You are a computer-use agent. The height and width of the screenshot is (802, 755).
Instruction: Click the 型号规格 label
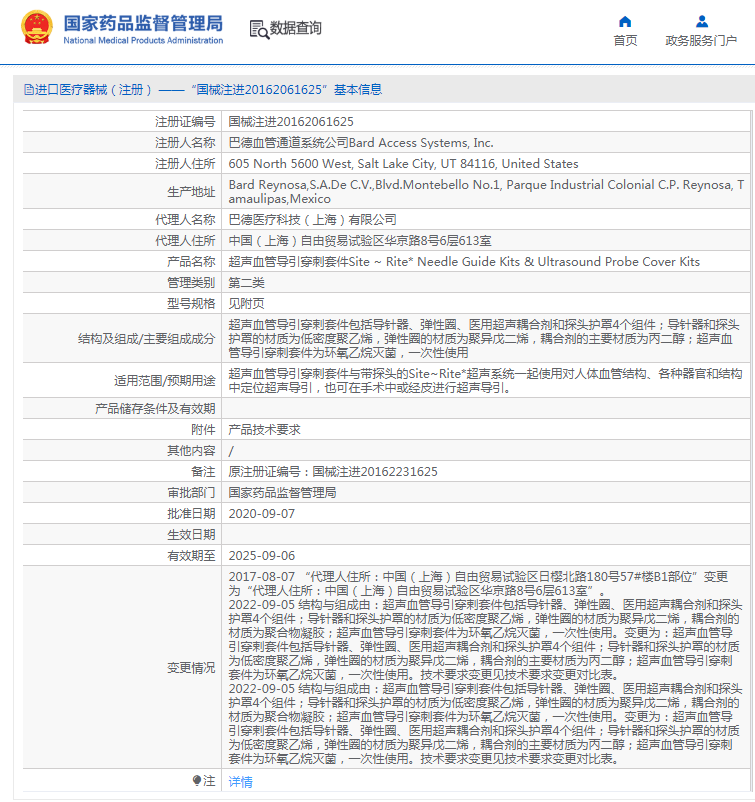pyautogui.click(x=191, y=304)
